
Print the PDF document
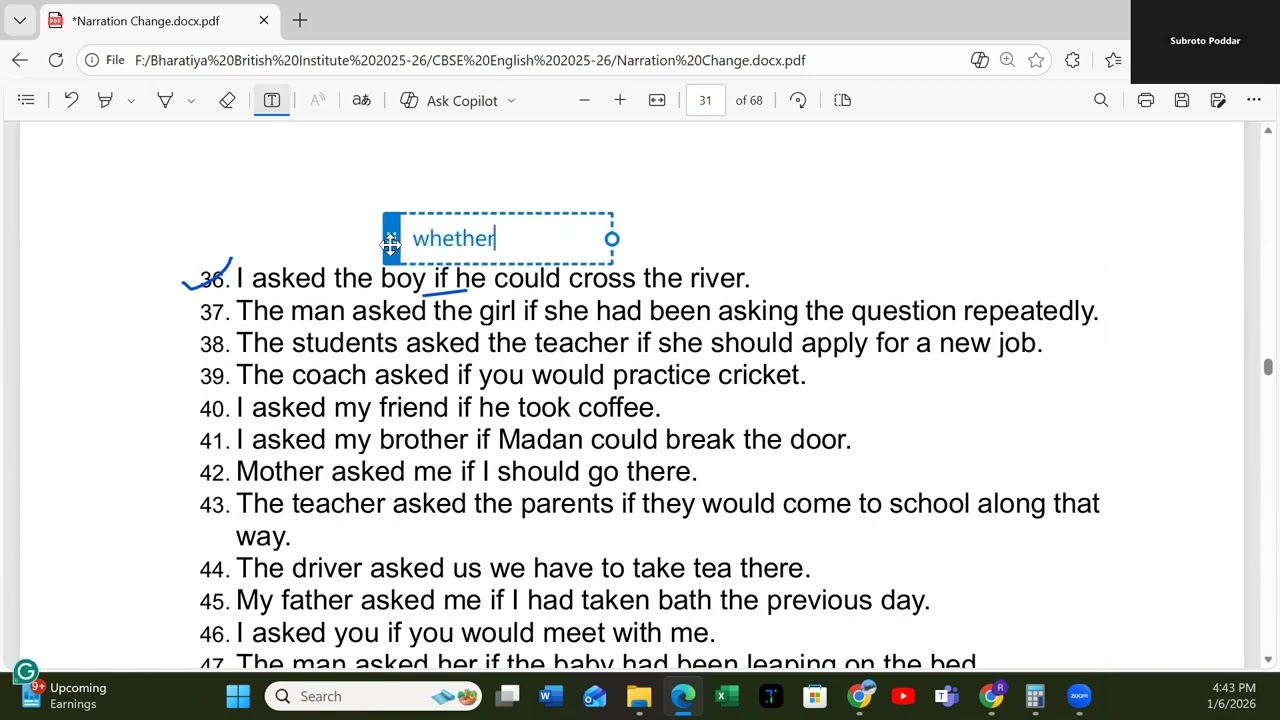tap(1146, 100)
